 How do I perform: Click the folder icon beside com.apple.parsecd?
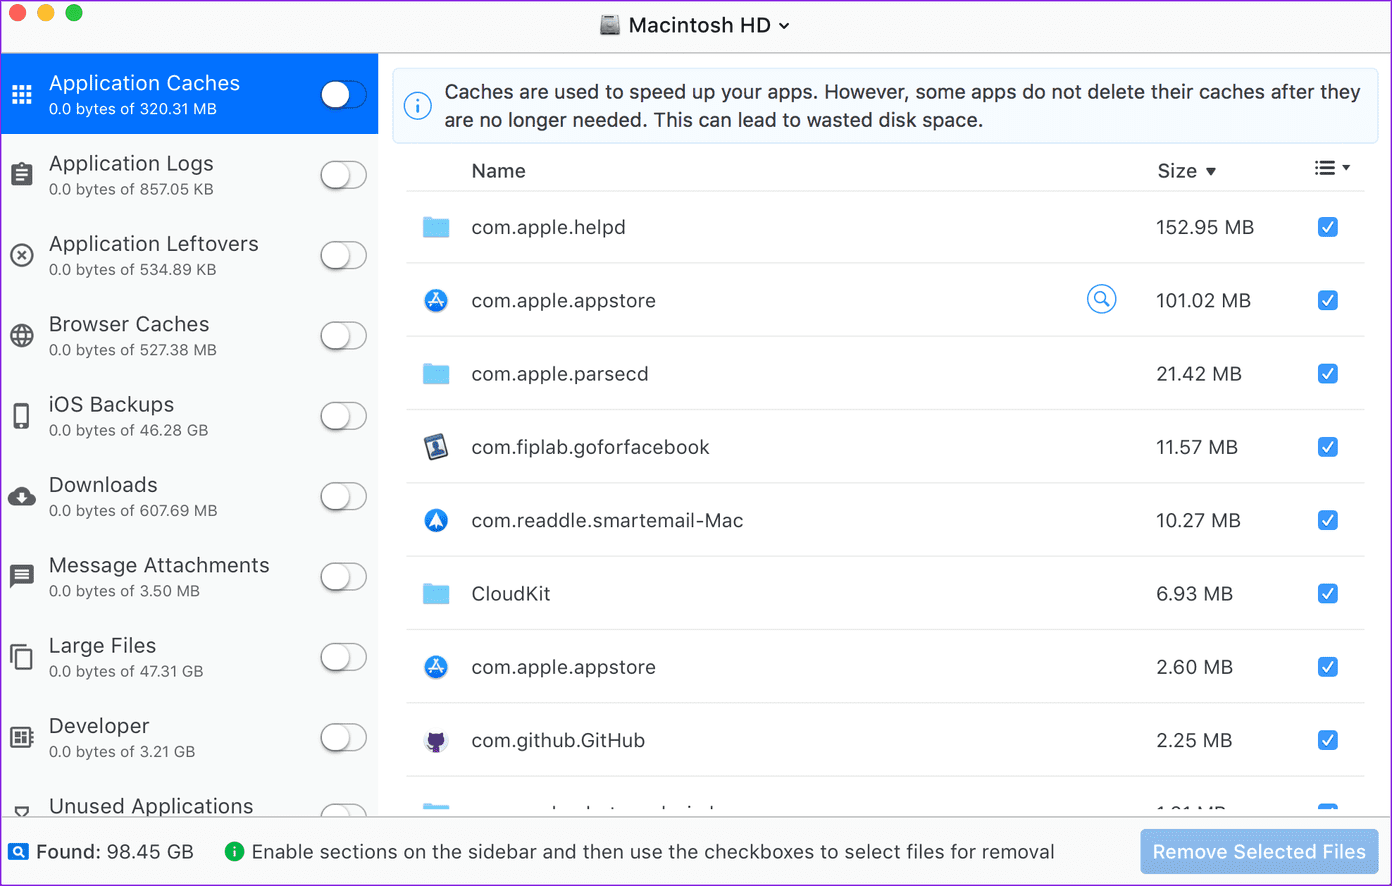tap(436, 374)
